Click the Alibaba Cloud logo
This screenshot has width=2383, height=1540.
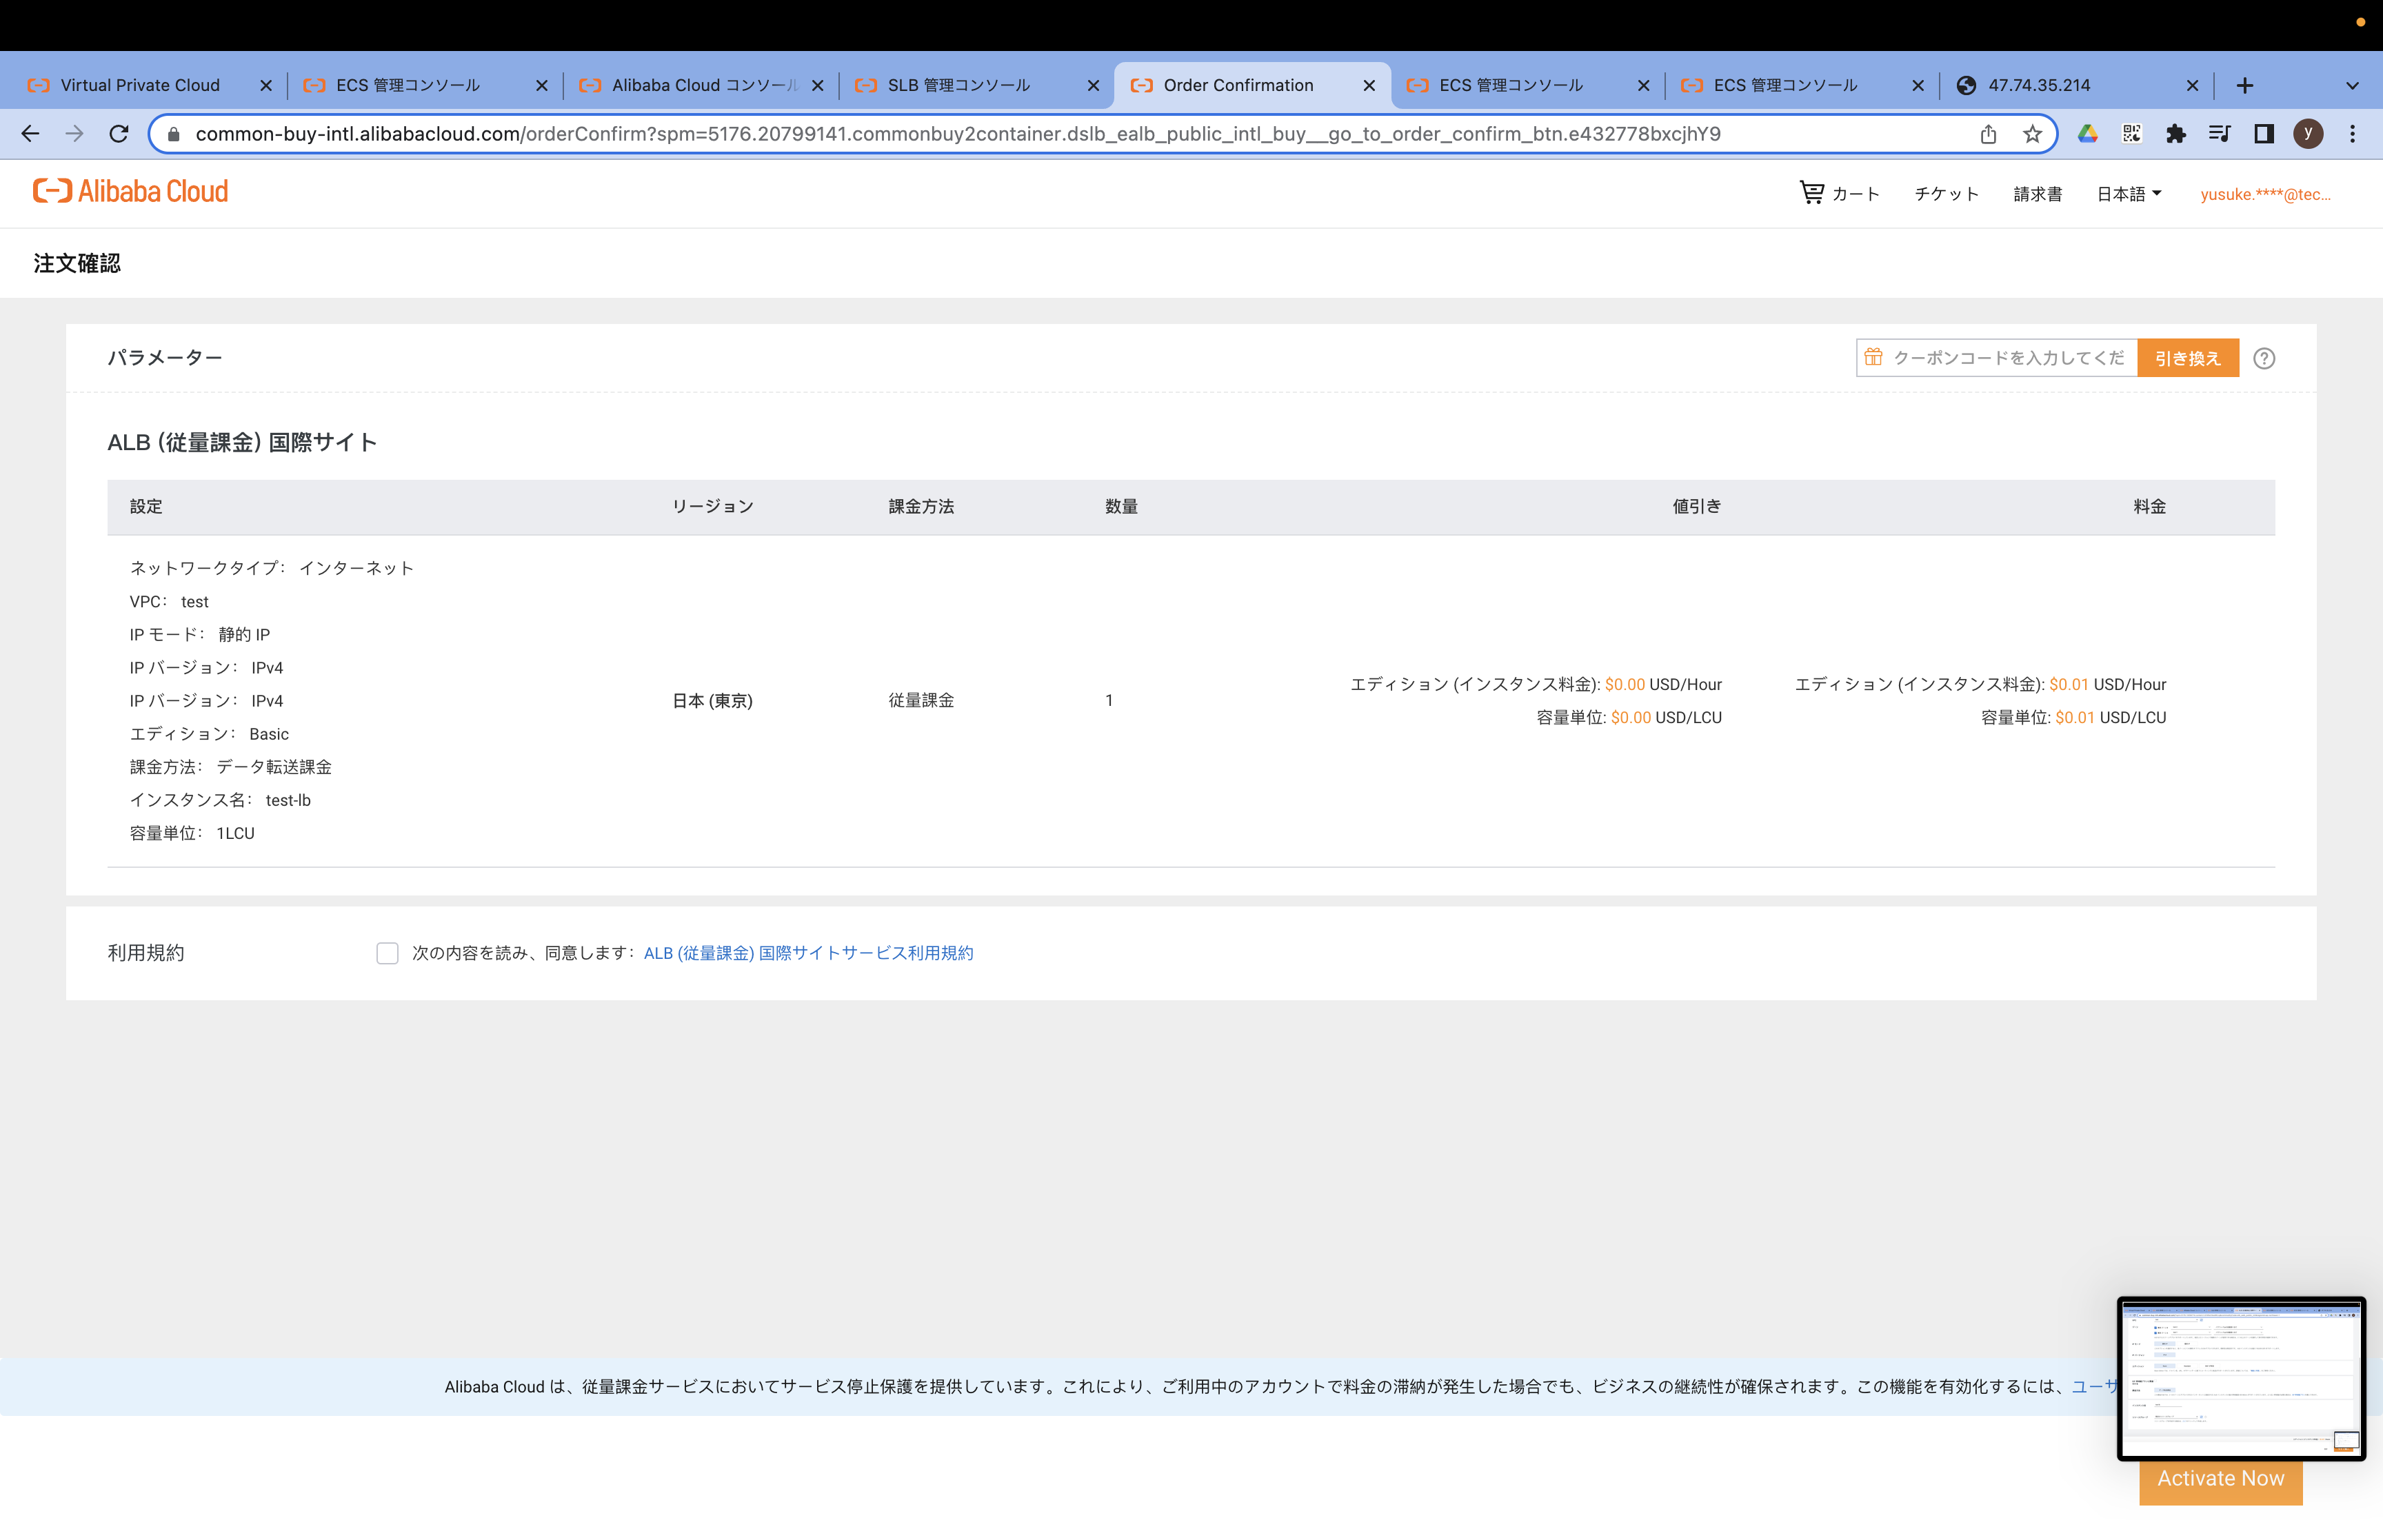click(x=130, y=190)
